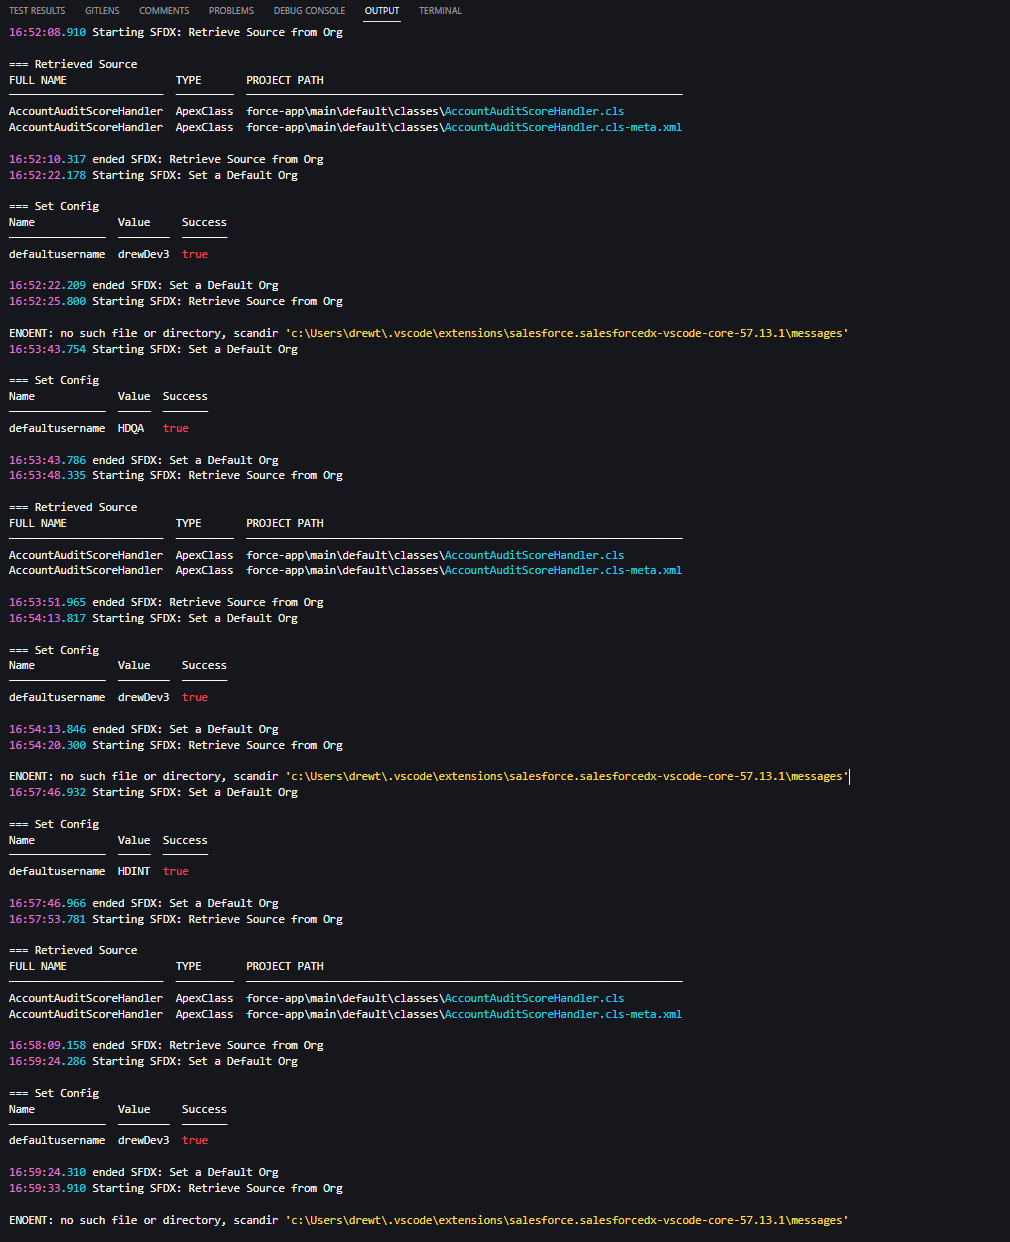Click the HDQA defaultusername value

pyautogui.click(x=131, y=428)
